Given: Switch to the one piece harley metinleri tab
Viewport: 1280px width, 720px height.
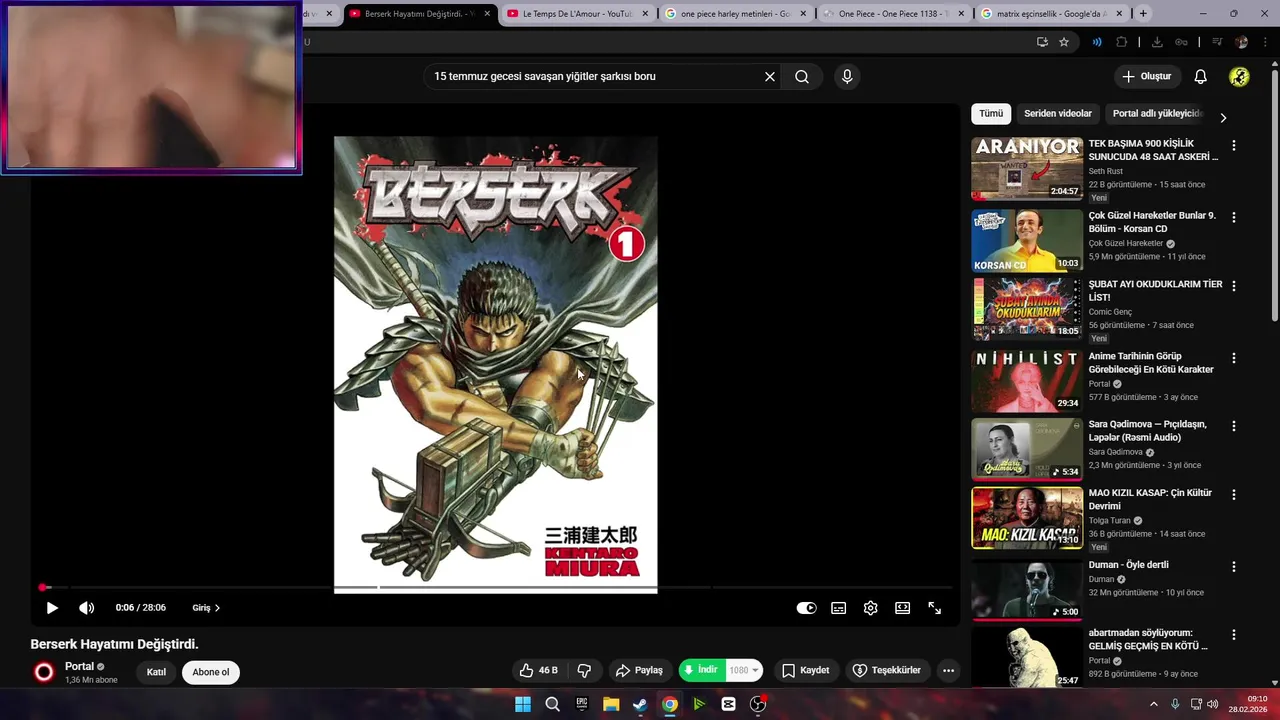Looking at the screenshot, I should click(736, 14).
